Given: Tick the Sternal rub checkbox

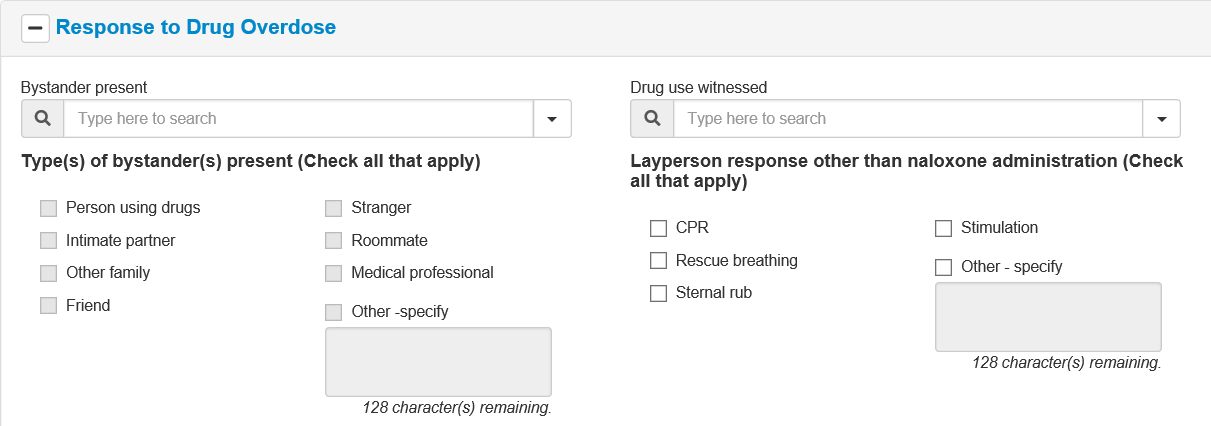Looking at the screenshot, I should click(658, 294).
